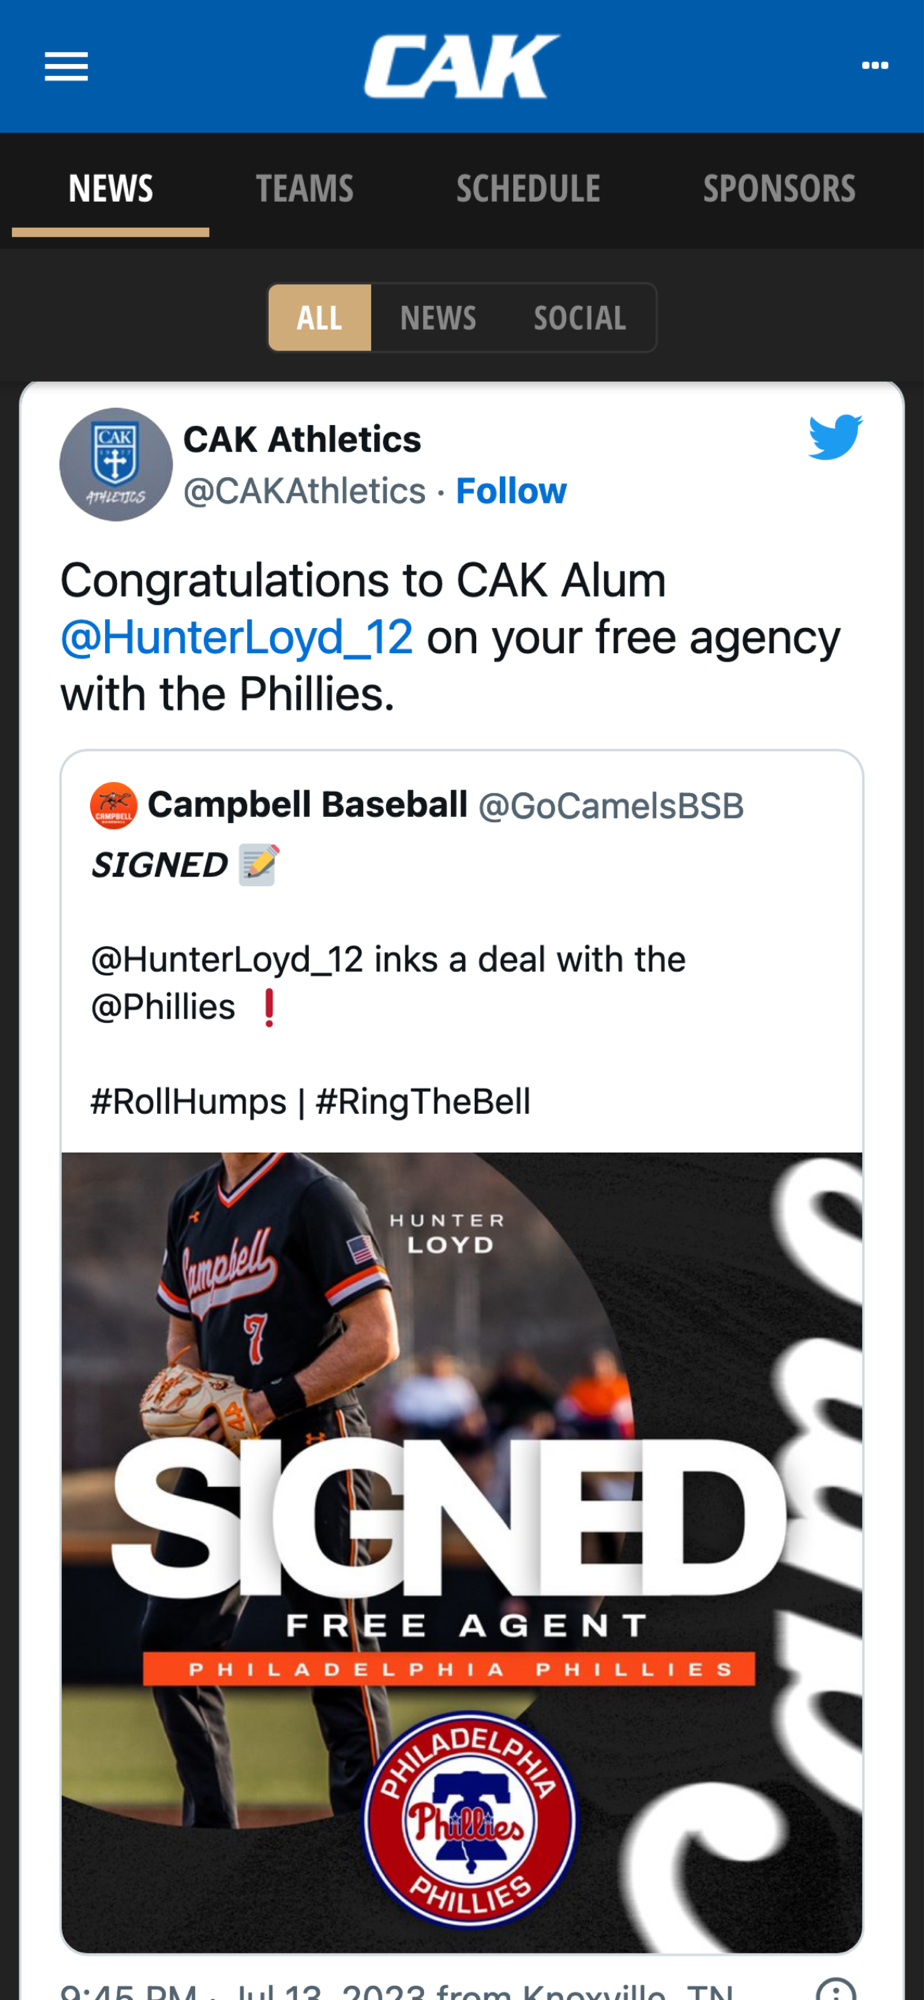The height and width of the screenshot is (2000, 924).
Task: Open the Schedule tab
Action: coord(528,189)
